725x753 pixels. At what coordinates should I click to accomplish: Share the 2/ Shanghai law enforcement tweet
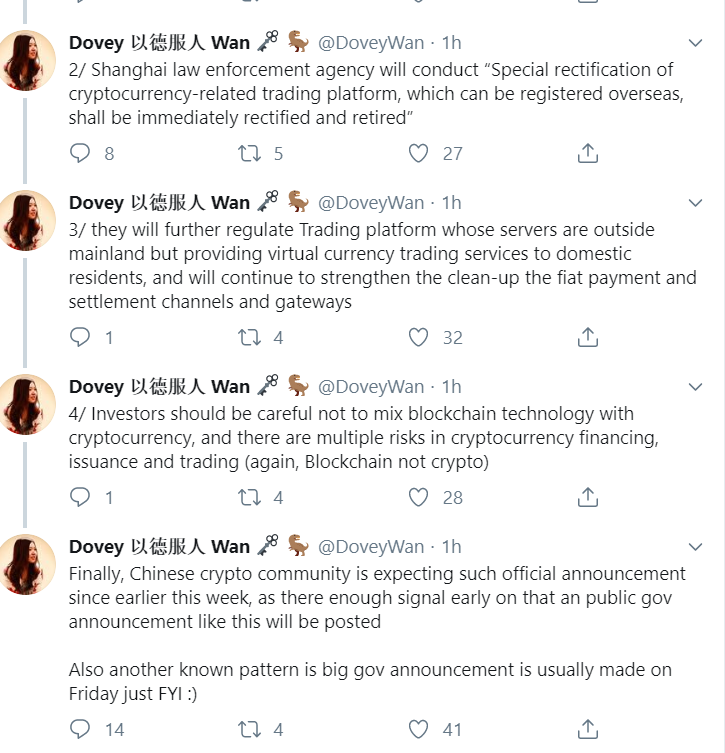tap(588, 154)
